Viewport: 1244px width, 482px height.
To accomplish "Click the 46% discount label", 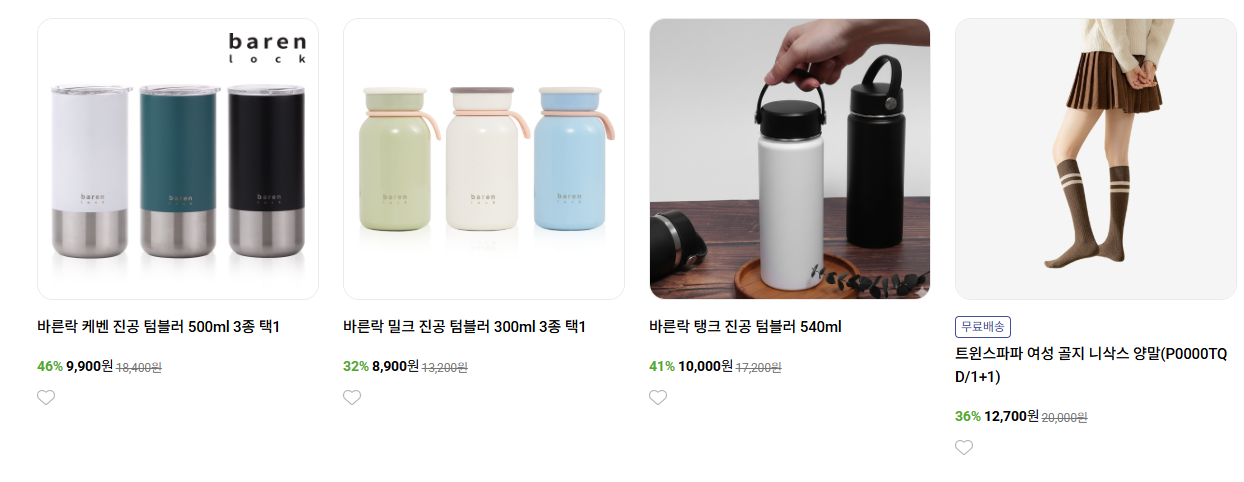I will (50, 366).
